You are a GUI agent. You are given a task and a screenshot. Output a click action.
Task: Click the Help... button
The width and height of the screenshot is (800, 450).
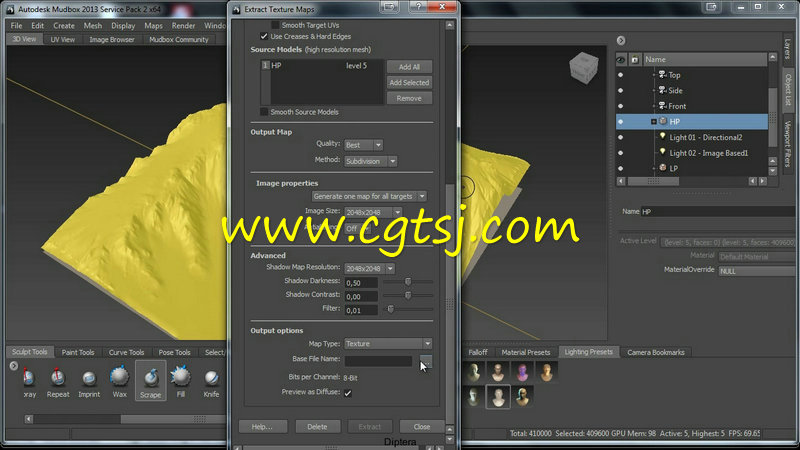pos(262,427)
